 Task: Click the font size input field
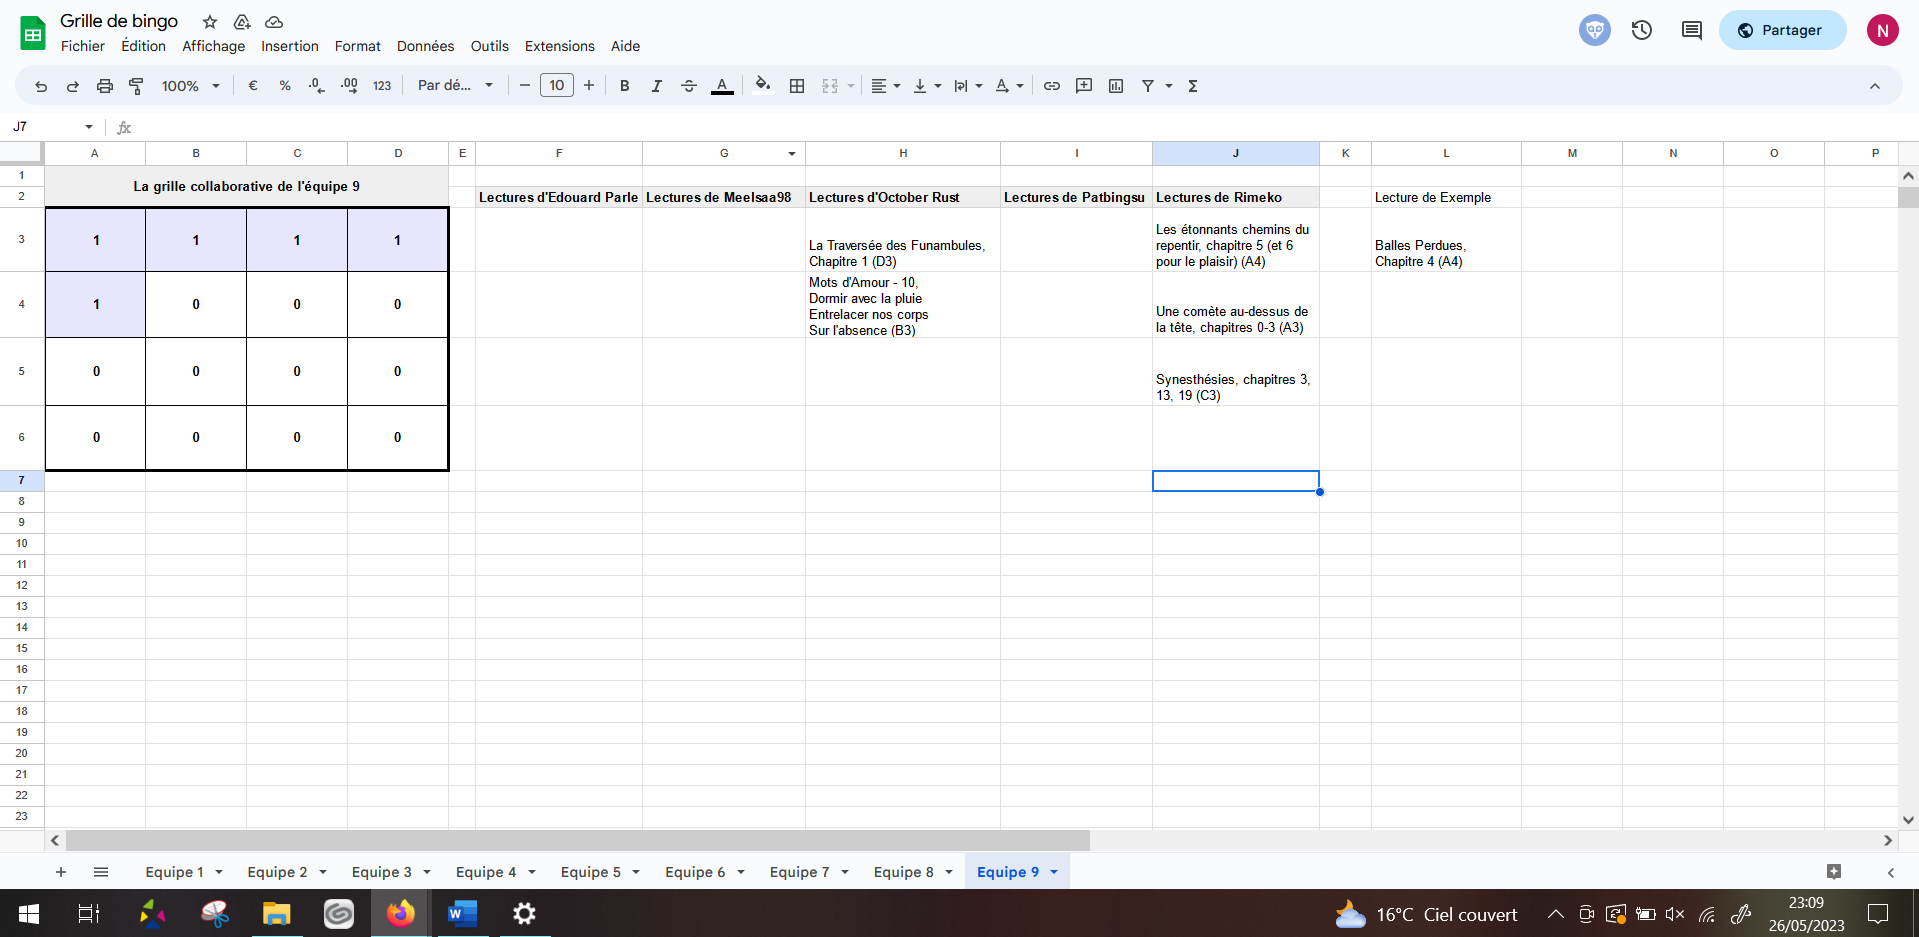click(x=557, y=86)
